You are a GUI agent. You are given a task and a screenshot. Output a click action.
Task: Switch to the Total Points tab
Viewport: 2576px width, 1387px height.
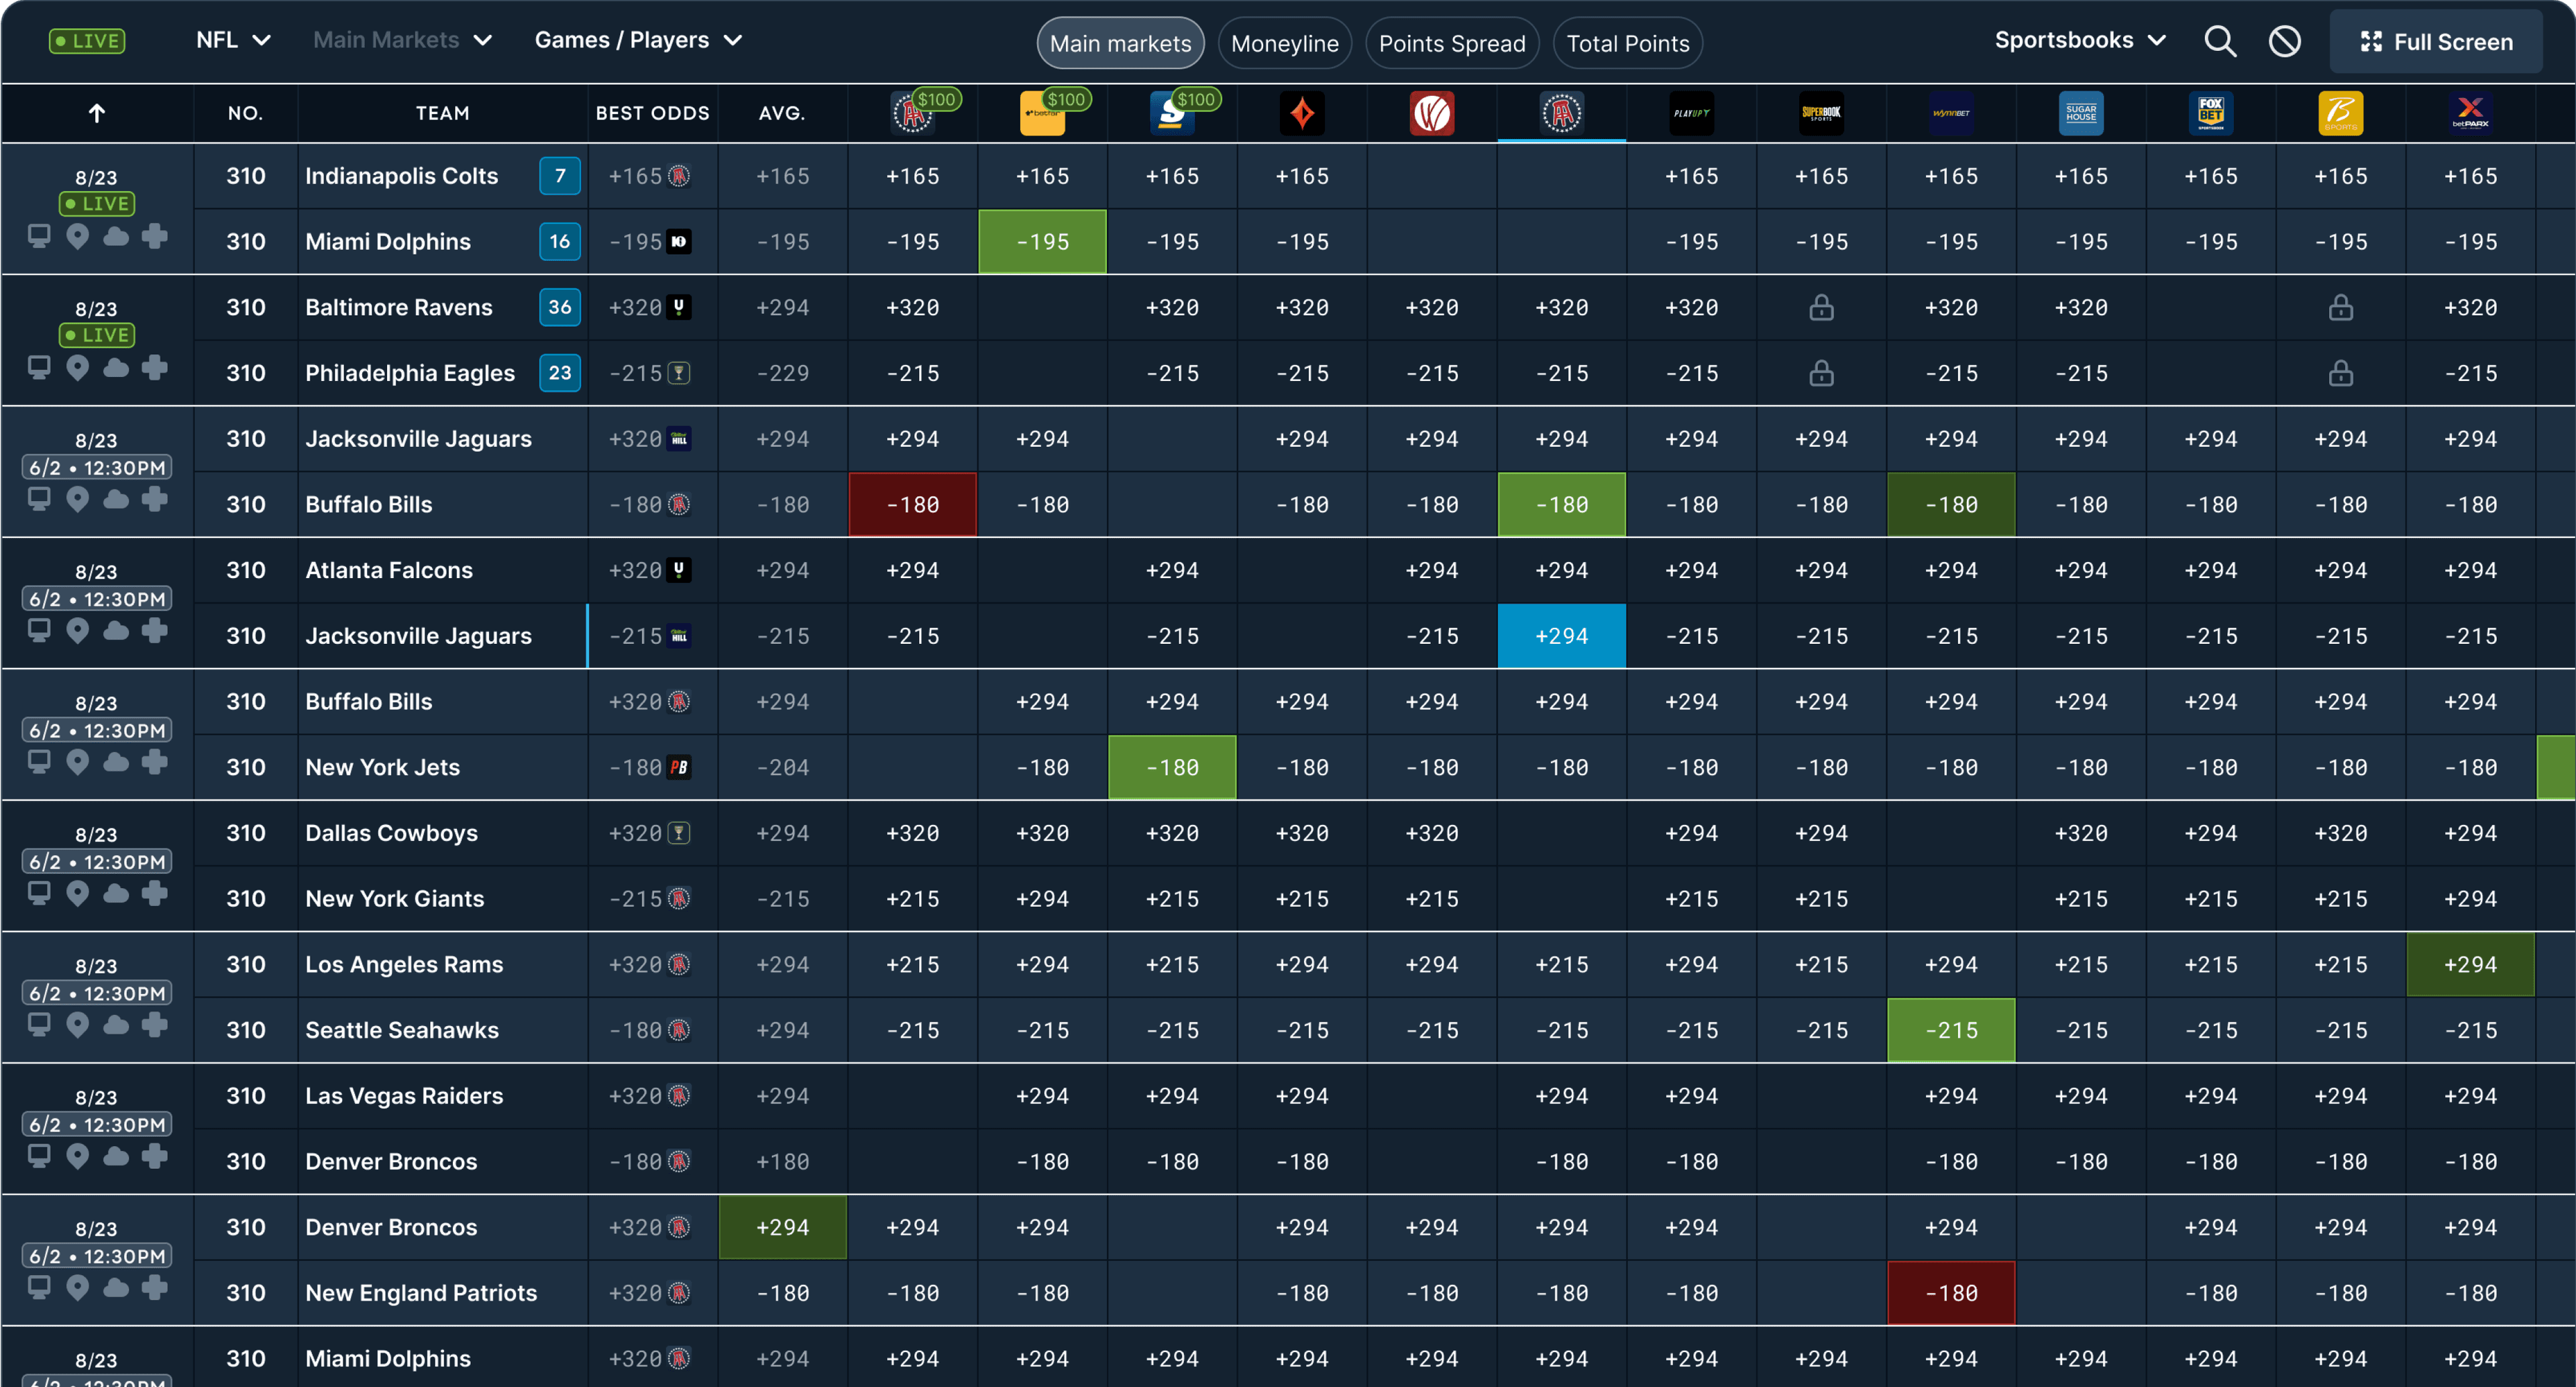pos(1627,43)
